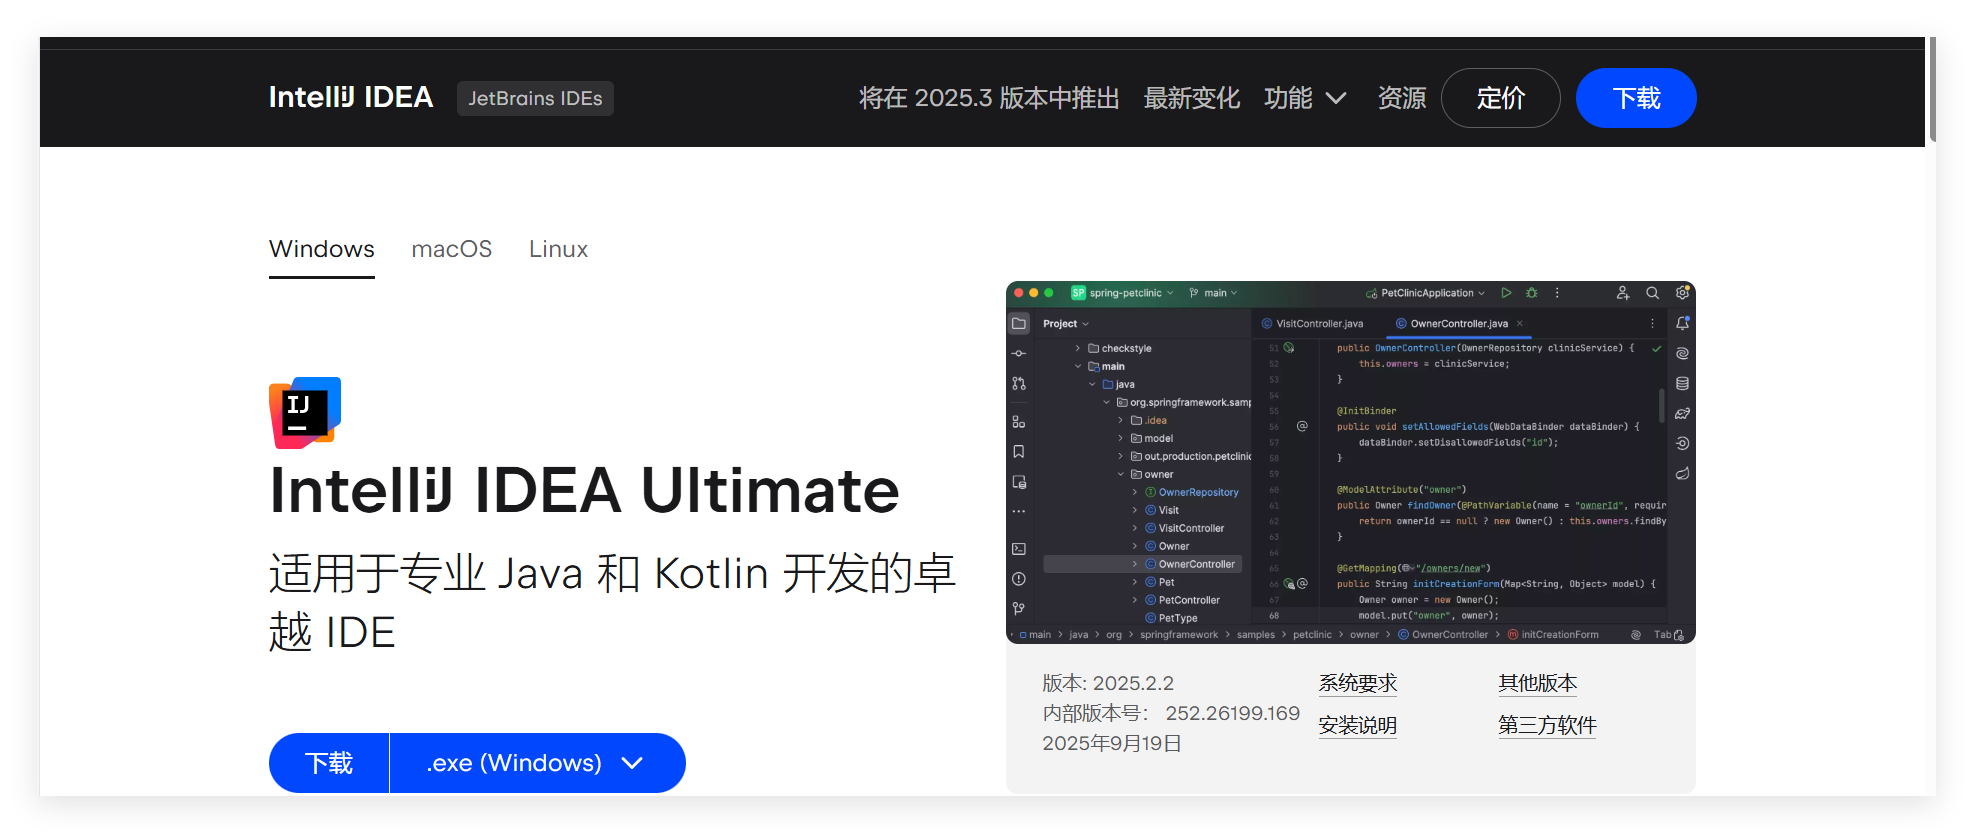The image size is (1973, 833).
Task: Switch to the Windows tab
Action: [322, 249]
